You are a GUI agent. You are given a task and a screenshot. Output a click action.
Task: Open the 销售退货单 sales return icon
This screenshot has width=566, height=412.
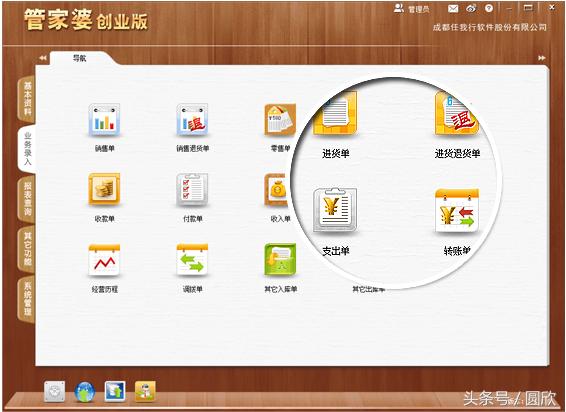point(192,120)
